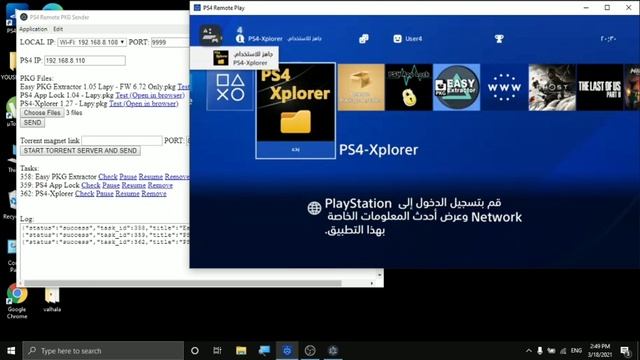Select the Ghost of Tsushima game tile

pyautogui.click(x=552, y=87)
